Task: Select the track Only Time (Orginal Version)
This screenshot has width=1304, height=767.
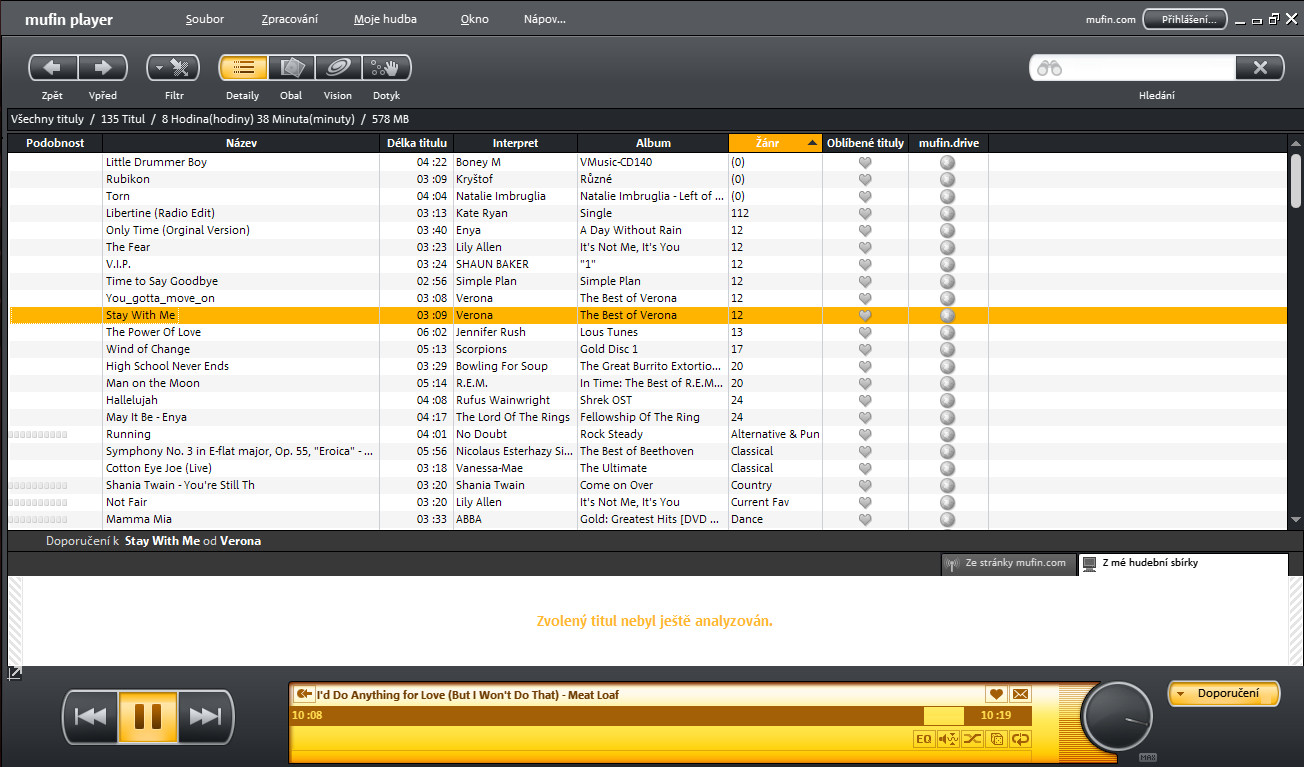Action: [178, 230]
